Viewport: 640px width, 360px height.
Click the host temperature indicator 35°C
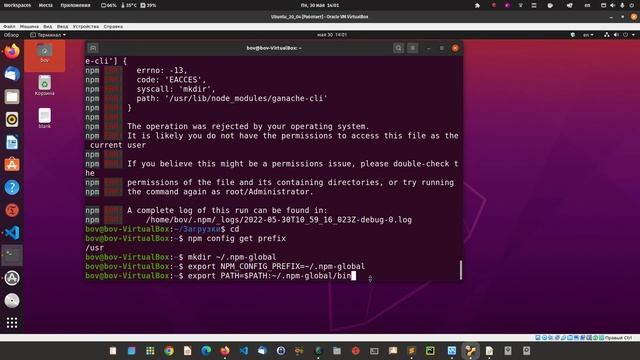pyautogui.click(x=128, y=5)
